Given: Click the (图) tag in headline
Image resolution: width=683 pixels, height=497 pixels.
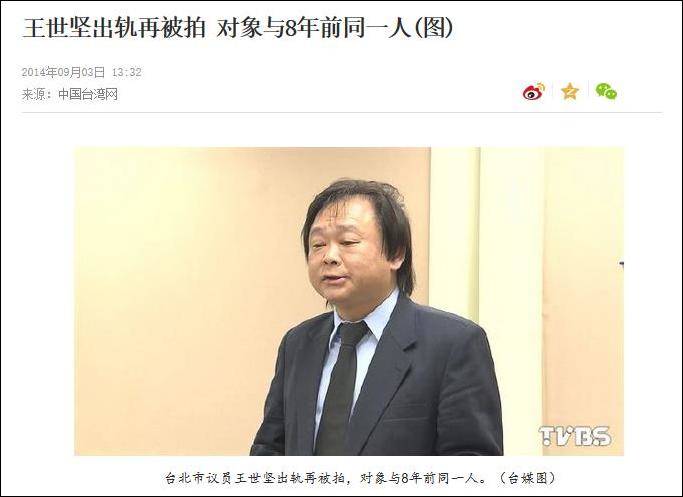Looking at the screenshot, I should tap(433, 28).
